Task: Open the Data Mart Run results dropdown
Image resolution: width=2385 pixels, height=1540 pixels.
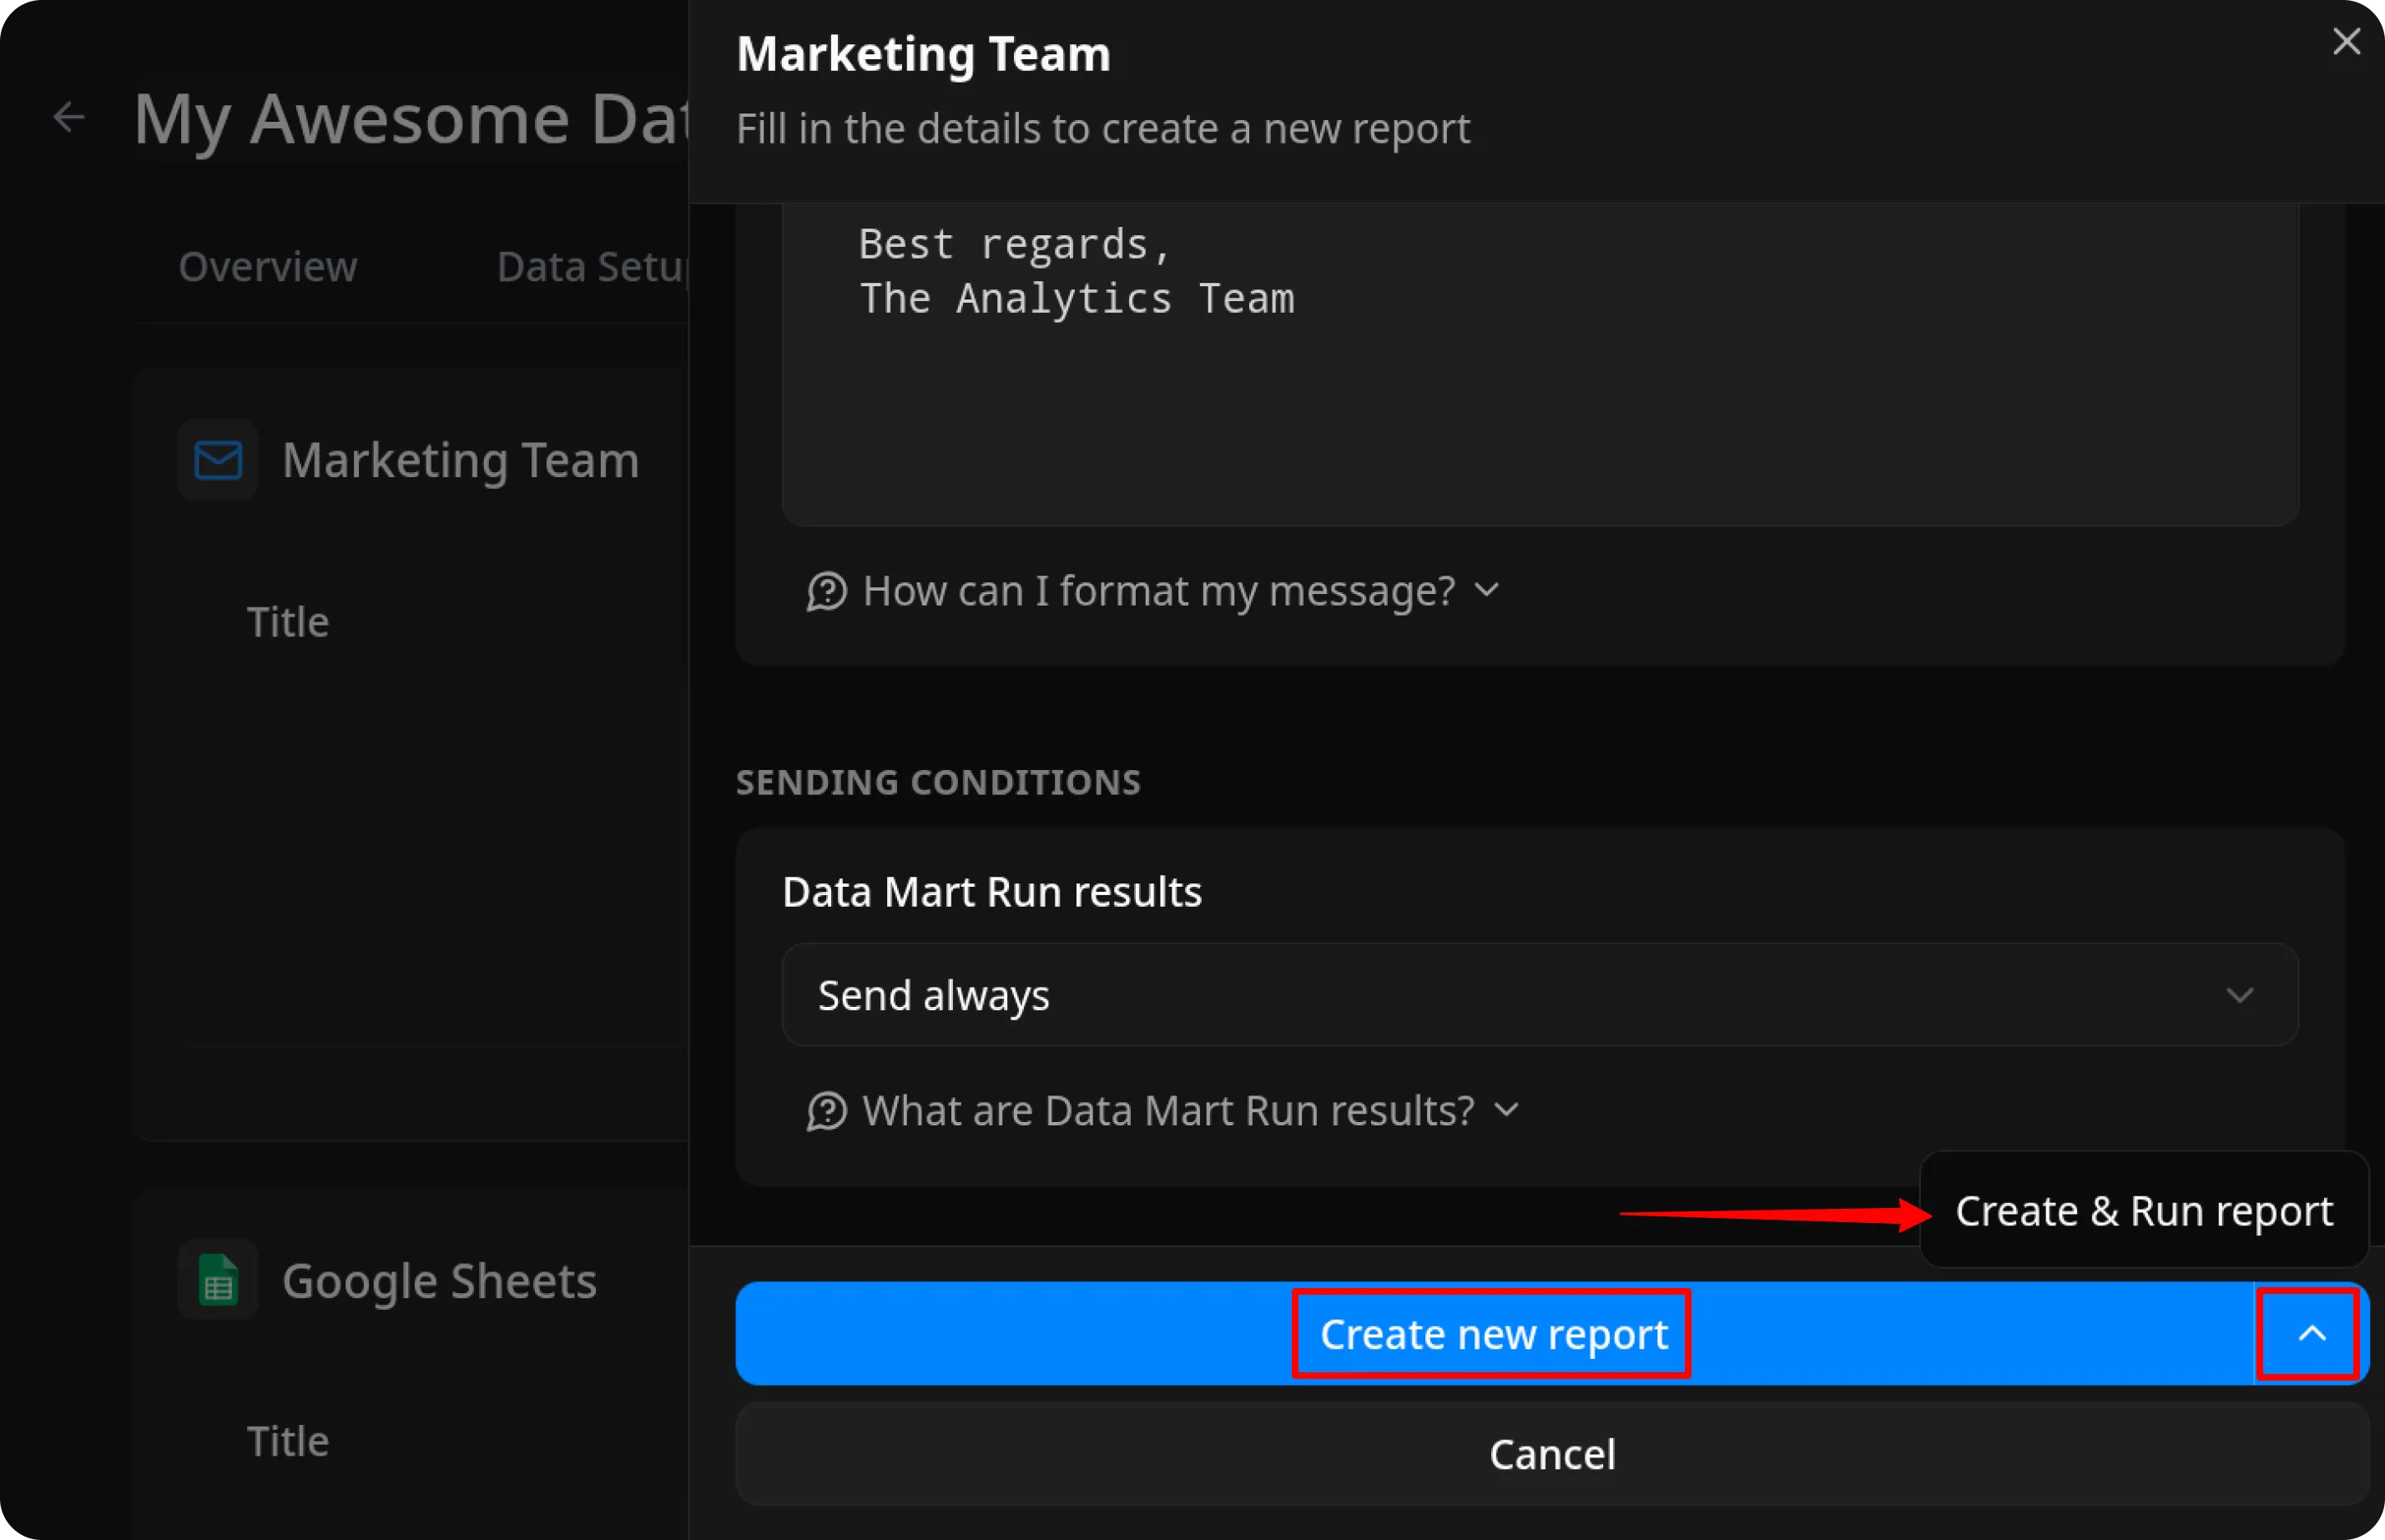Action: [x=1540, y=995]
